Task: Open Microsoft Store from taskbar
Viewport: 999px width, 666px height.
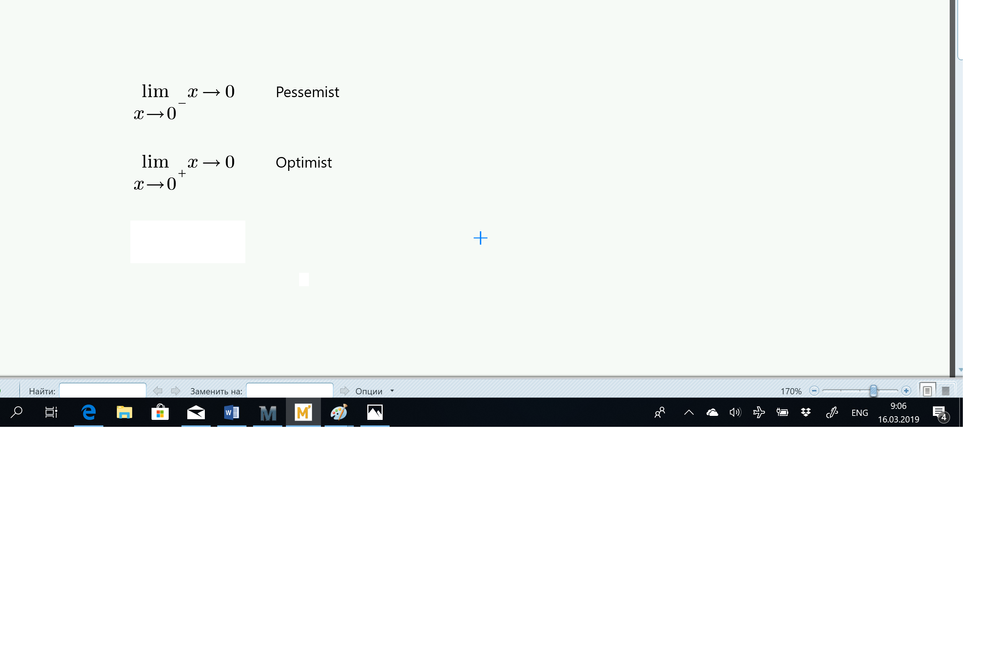Action: [x=160, y=412]
